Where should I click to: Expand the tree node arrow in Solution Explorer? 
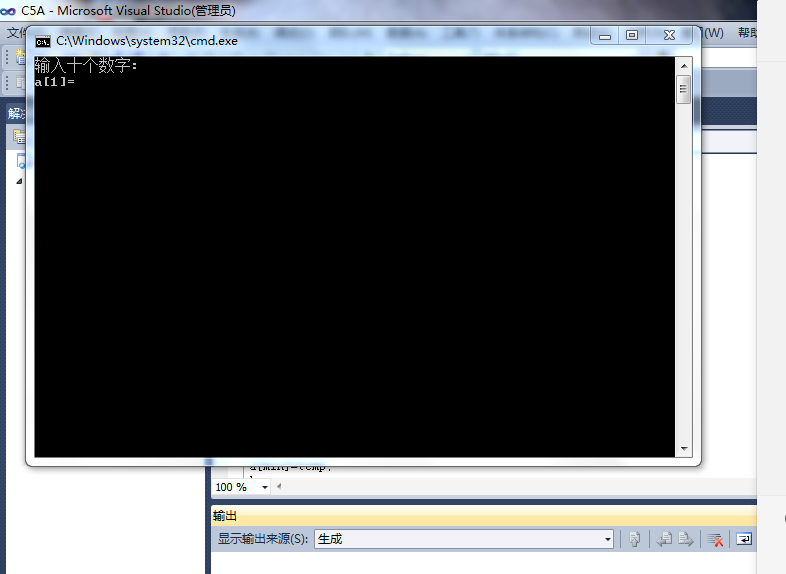point(18,181)
